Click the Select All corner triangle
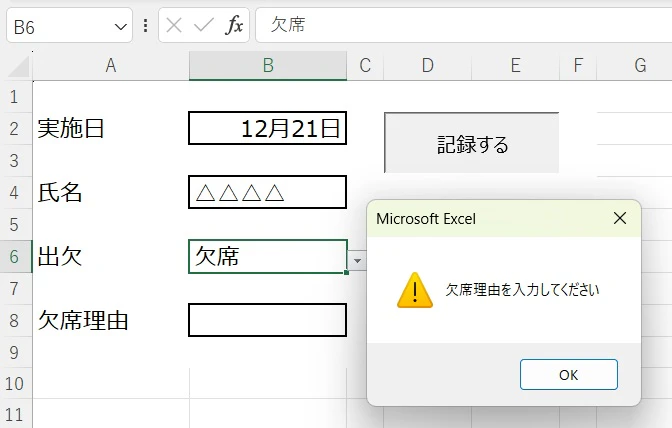672x428 pixels. point(19,66)
